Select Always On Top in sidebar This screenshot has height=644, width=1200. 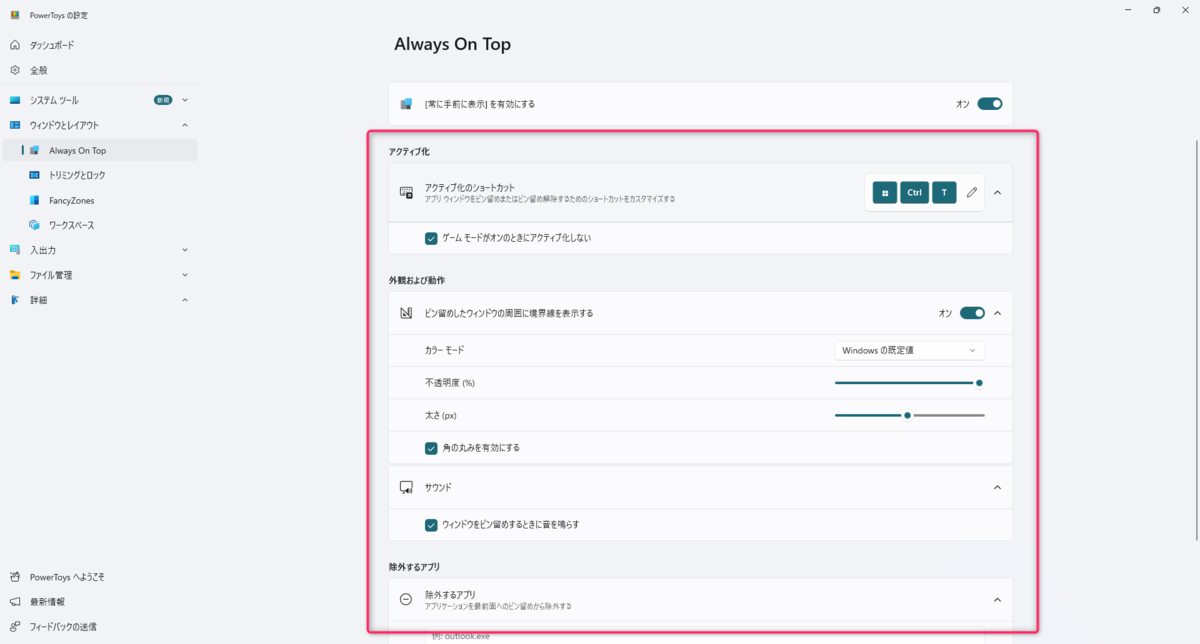tap(99, 150)
